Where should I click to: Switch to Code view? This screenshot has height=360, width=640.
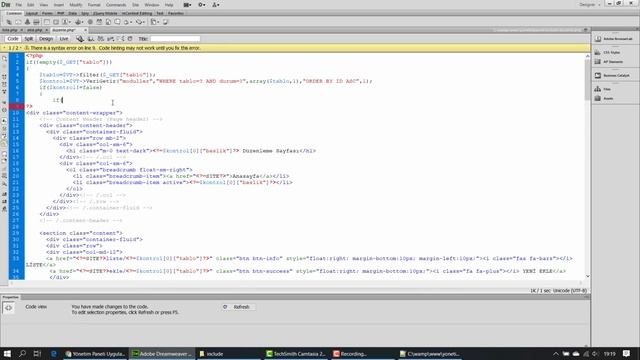click(13, 39)
